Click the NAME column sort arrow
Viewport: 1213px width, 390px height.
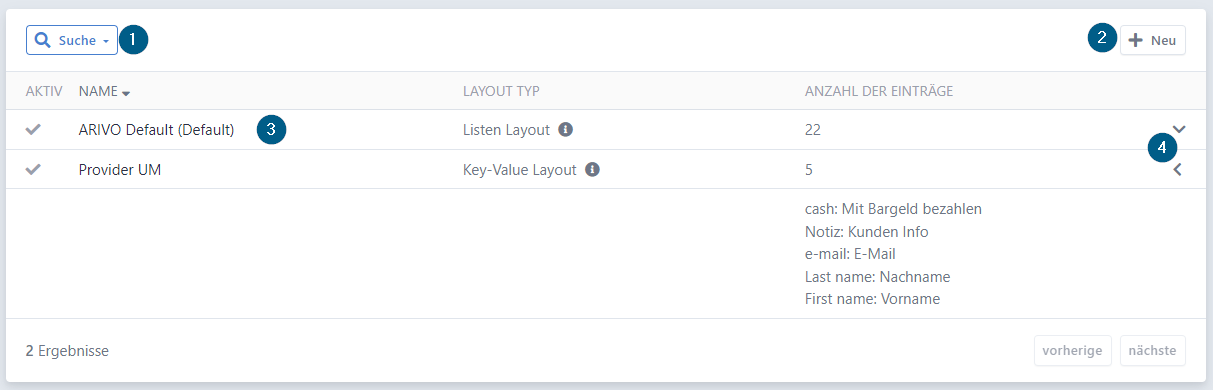coord(127,93)
